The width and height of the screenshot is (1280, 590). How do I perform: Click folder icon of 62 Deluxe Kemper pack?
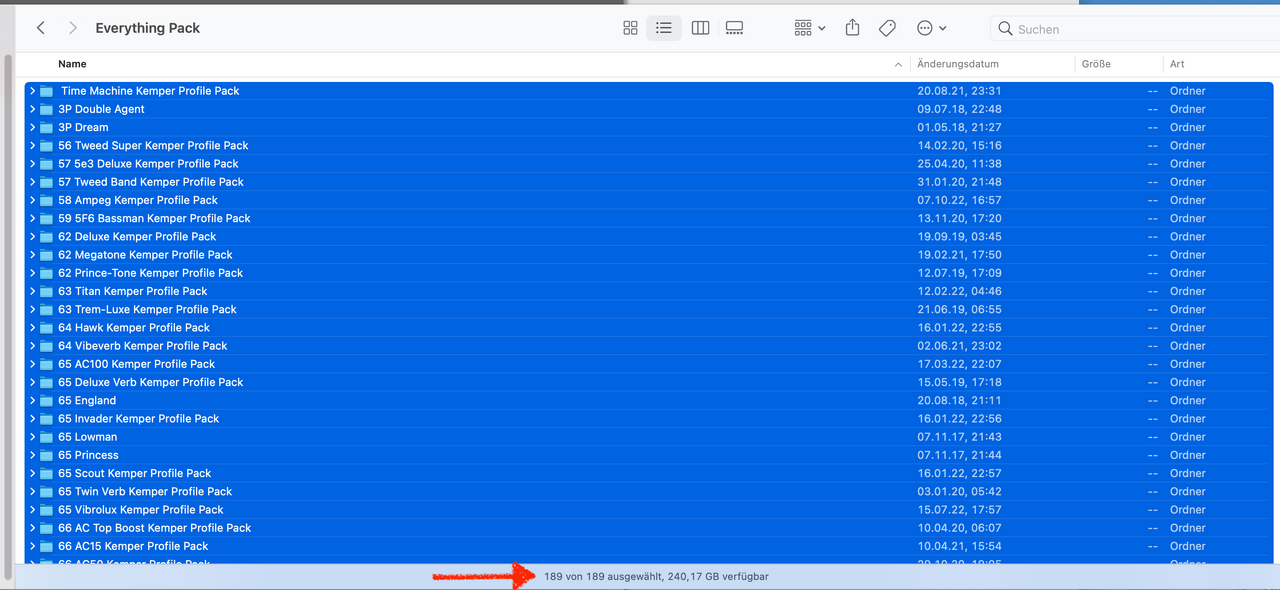pyautogui.click(x=47, y=237)
